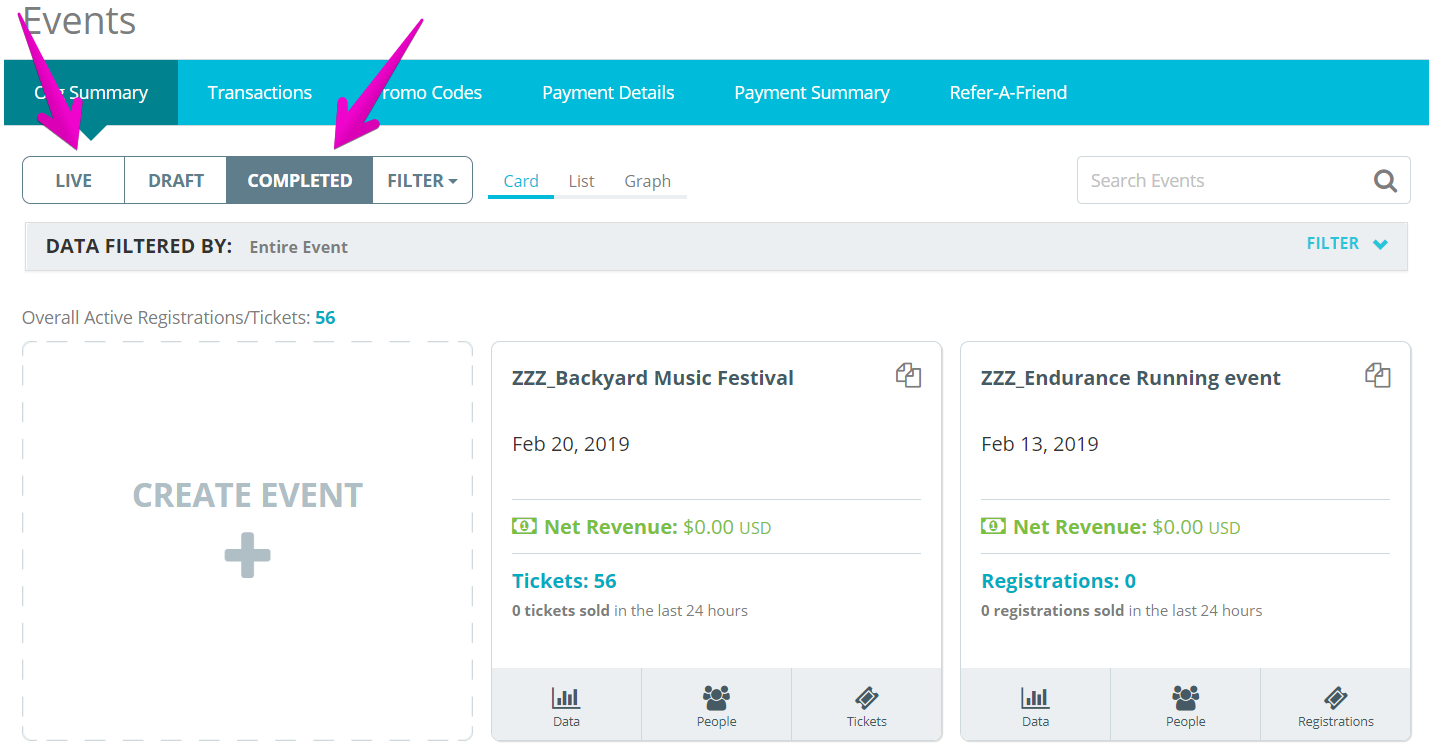Screen dimensions: 1456x755
Task: Open ZZZ_Backyard Music Festival event title
Action: [x=653, y=378]
